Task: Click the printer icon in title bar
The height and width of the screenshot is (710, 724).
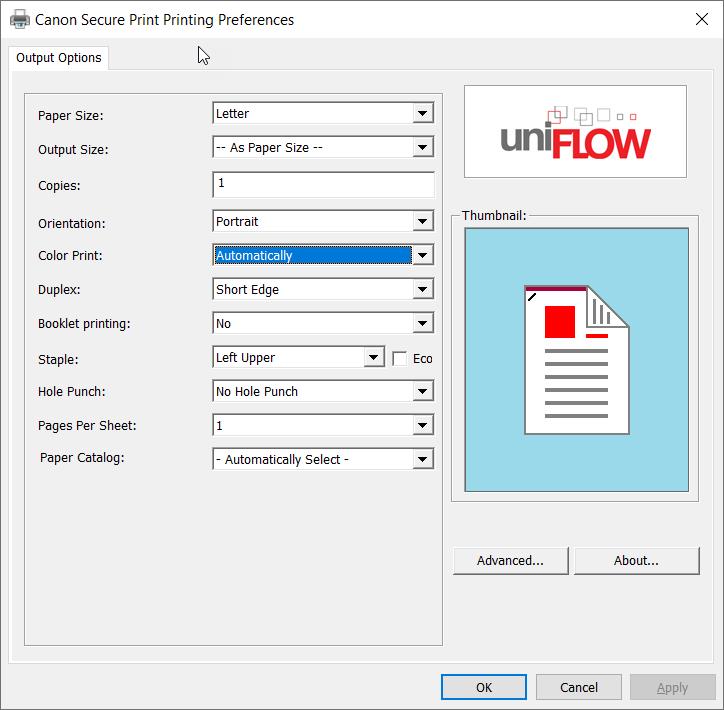Action: click(19, 19)
